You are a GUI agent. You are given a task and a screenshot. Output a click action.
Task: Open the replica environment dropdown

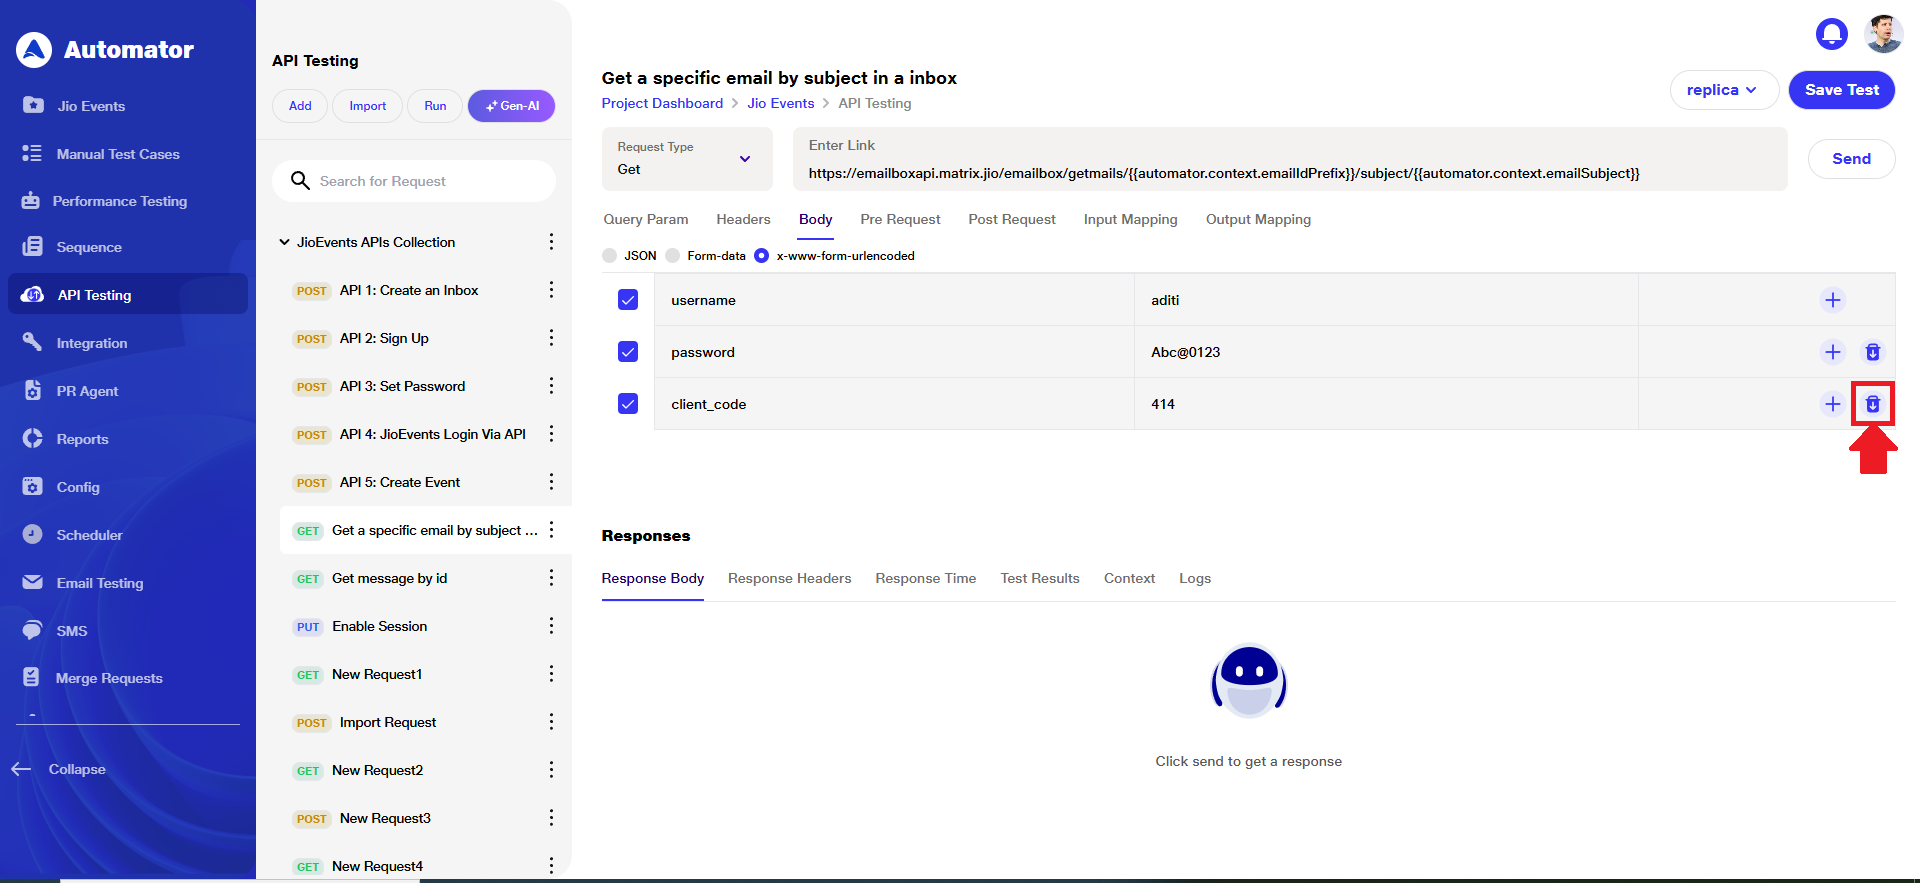point(1723,90)
